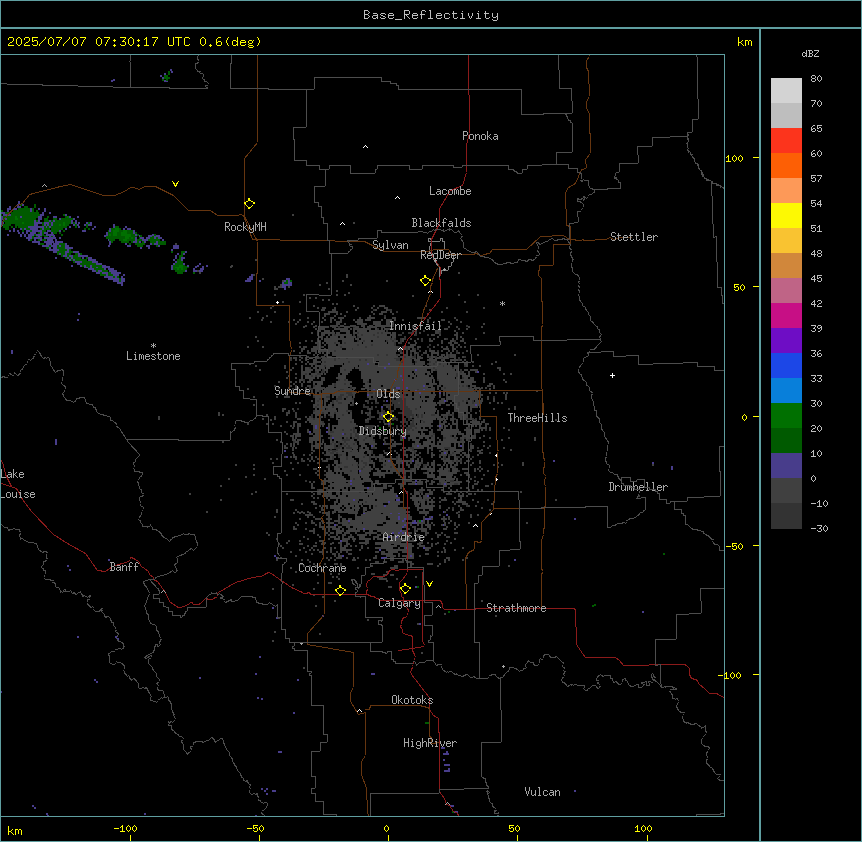Click the yellow V marker northeast of Calgary

click(429, 584)
